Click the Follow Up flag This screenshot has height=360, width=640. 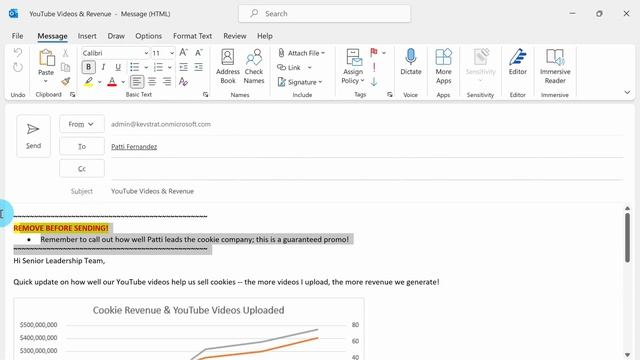[x=374, y=52]
